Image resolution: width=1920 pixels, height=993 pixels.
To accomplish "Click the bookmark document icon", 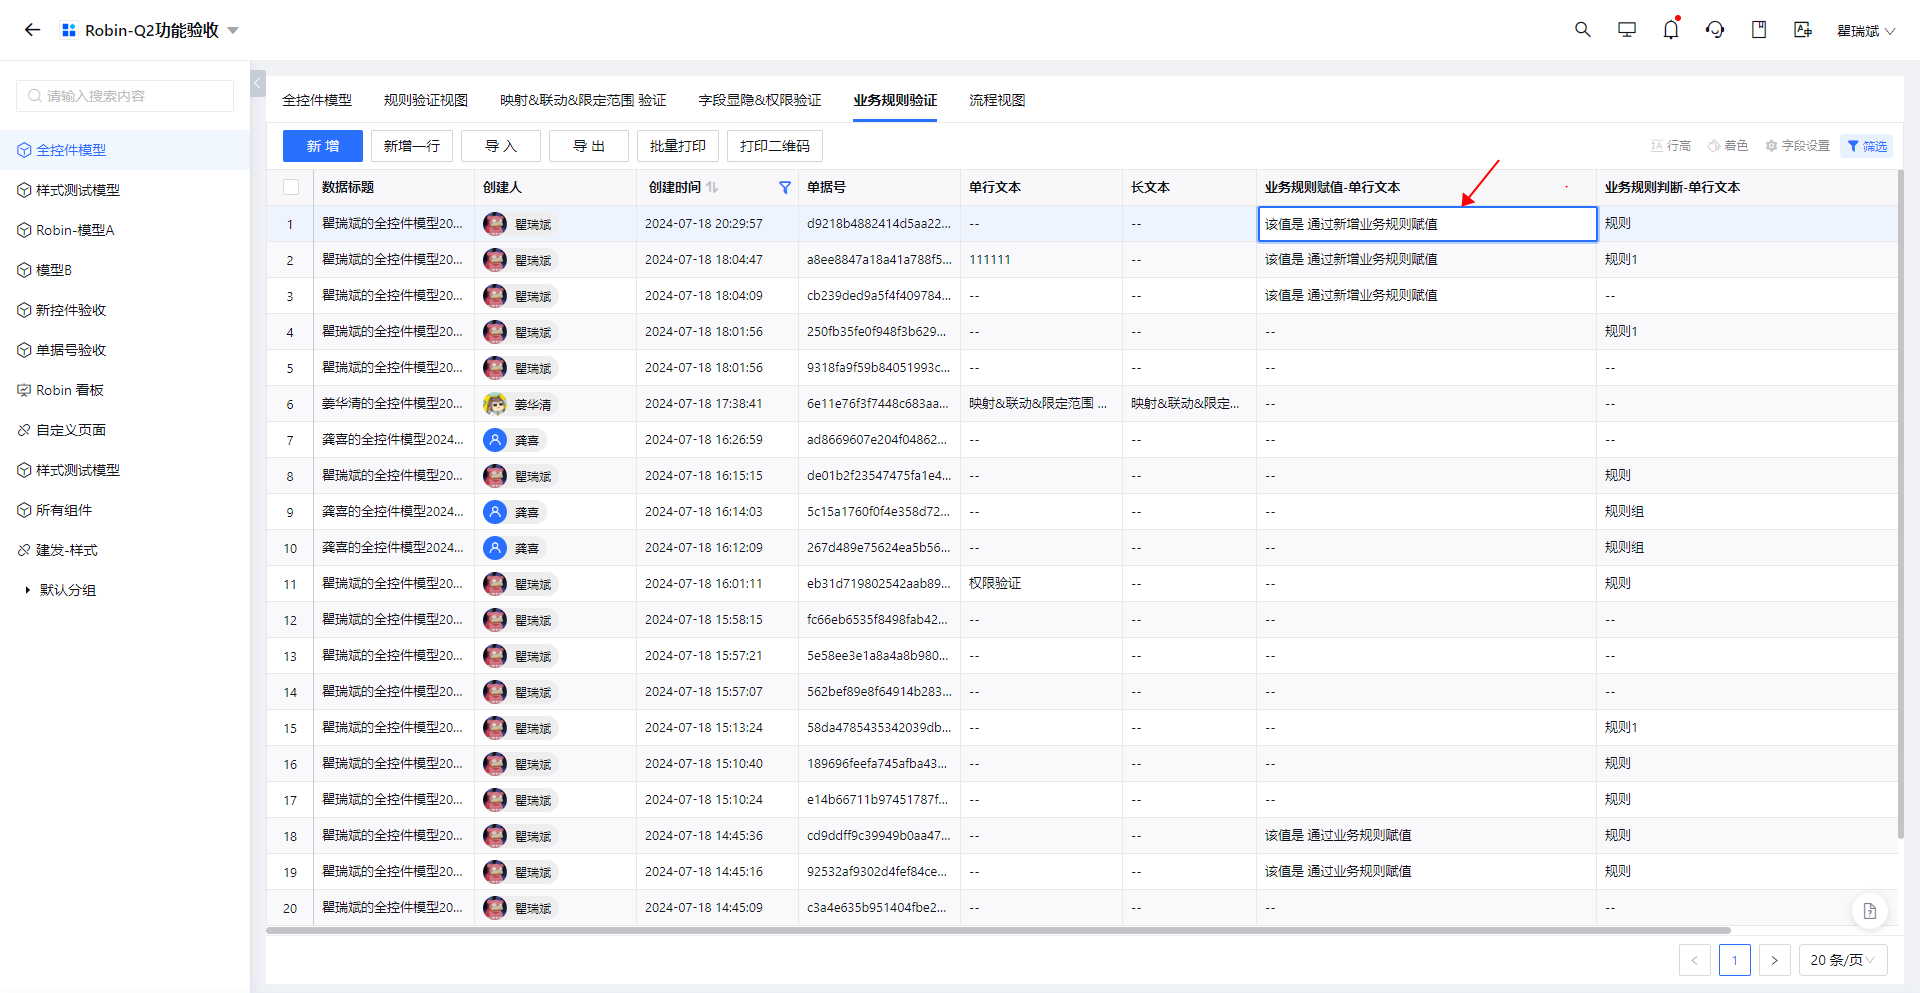I will pos(1759,30).
